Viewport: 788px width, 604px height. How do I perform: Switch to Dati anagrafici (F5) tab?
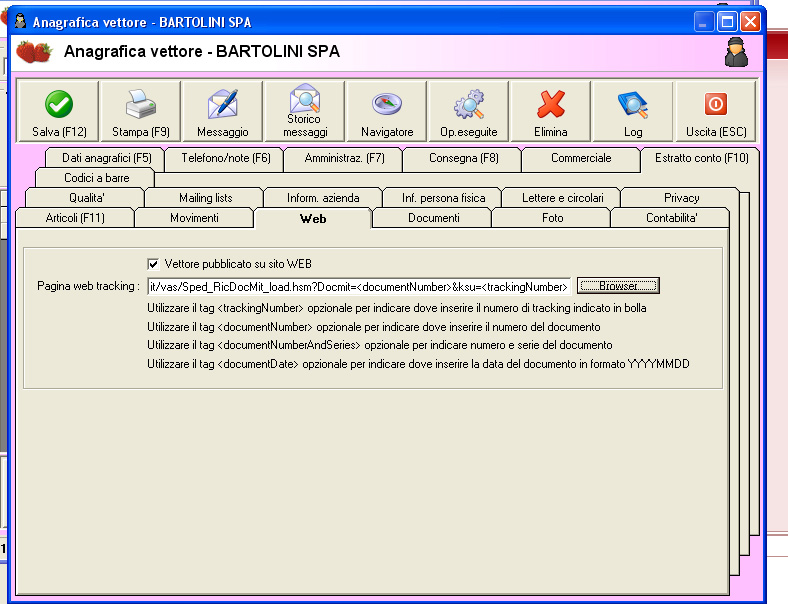(x=106, y=158)
